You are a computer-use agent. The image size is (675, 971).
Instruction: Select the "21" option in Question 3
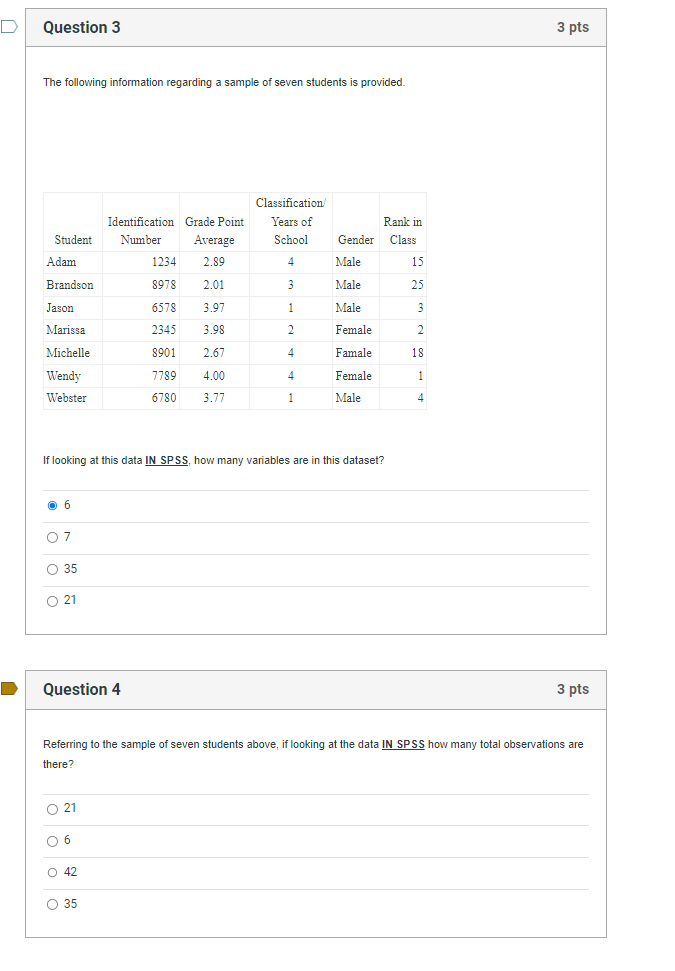pyautogui.click(x=53, y=600)
